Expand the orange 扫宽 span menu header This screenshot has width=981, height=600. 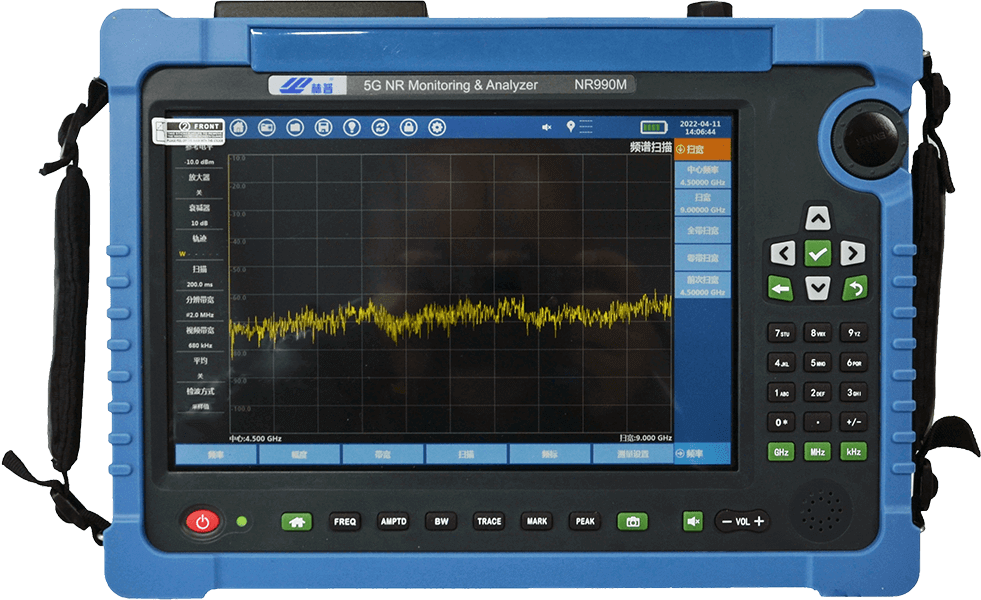[703, 149]
